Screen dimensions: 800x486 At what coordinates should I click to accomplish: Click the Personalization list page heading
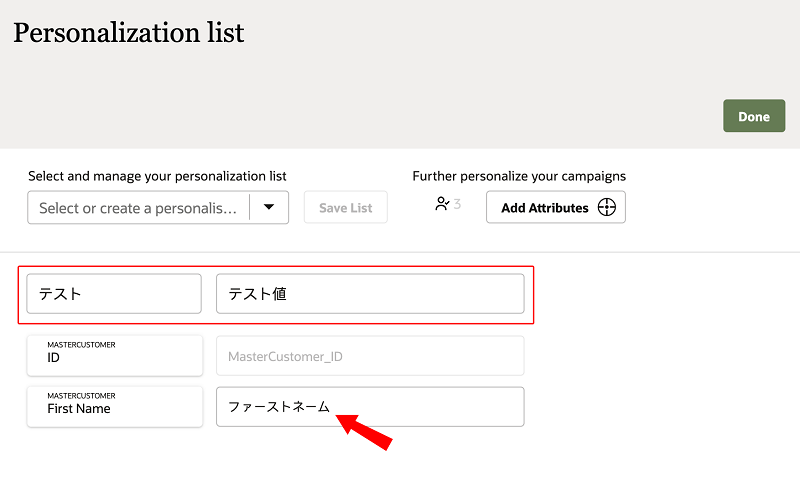coord(129,32)
